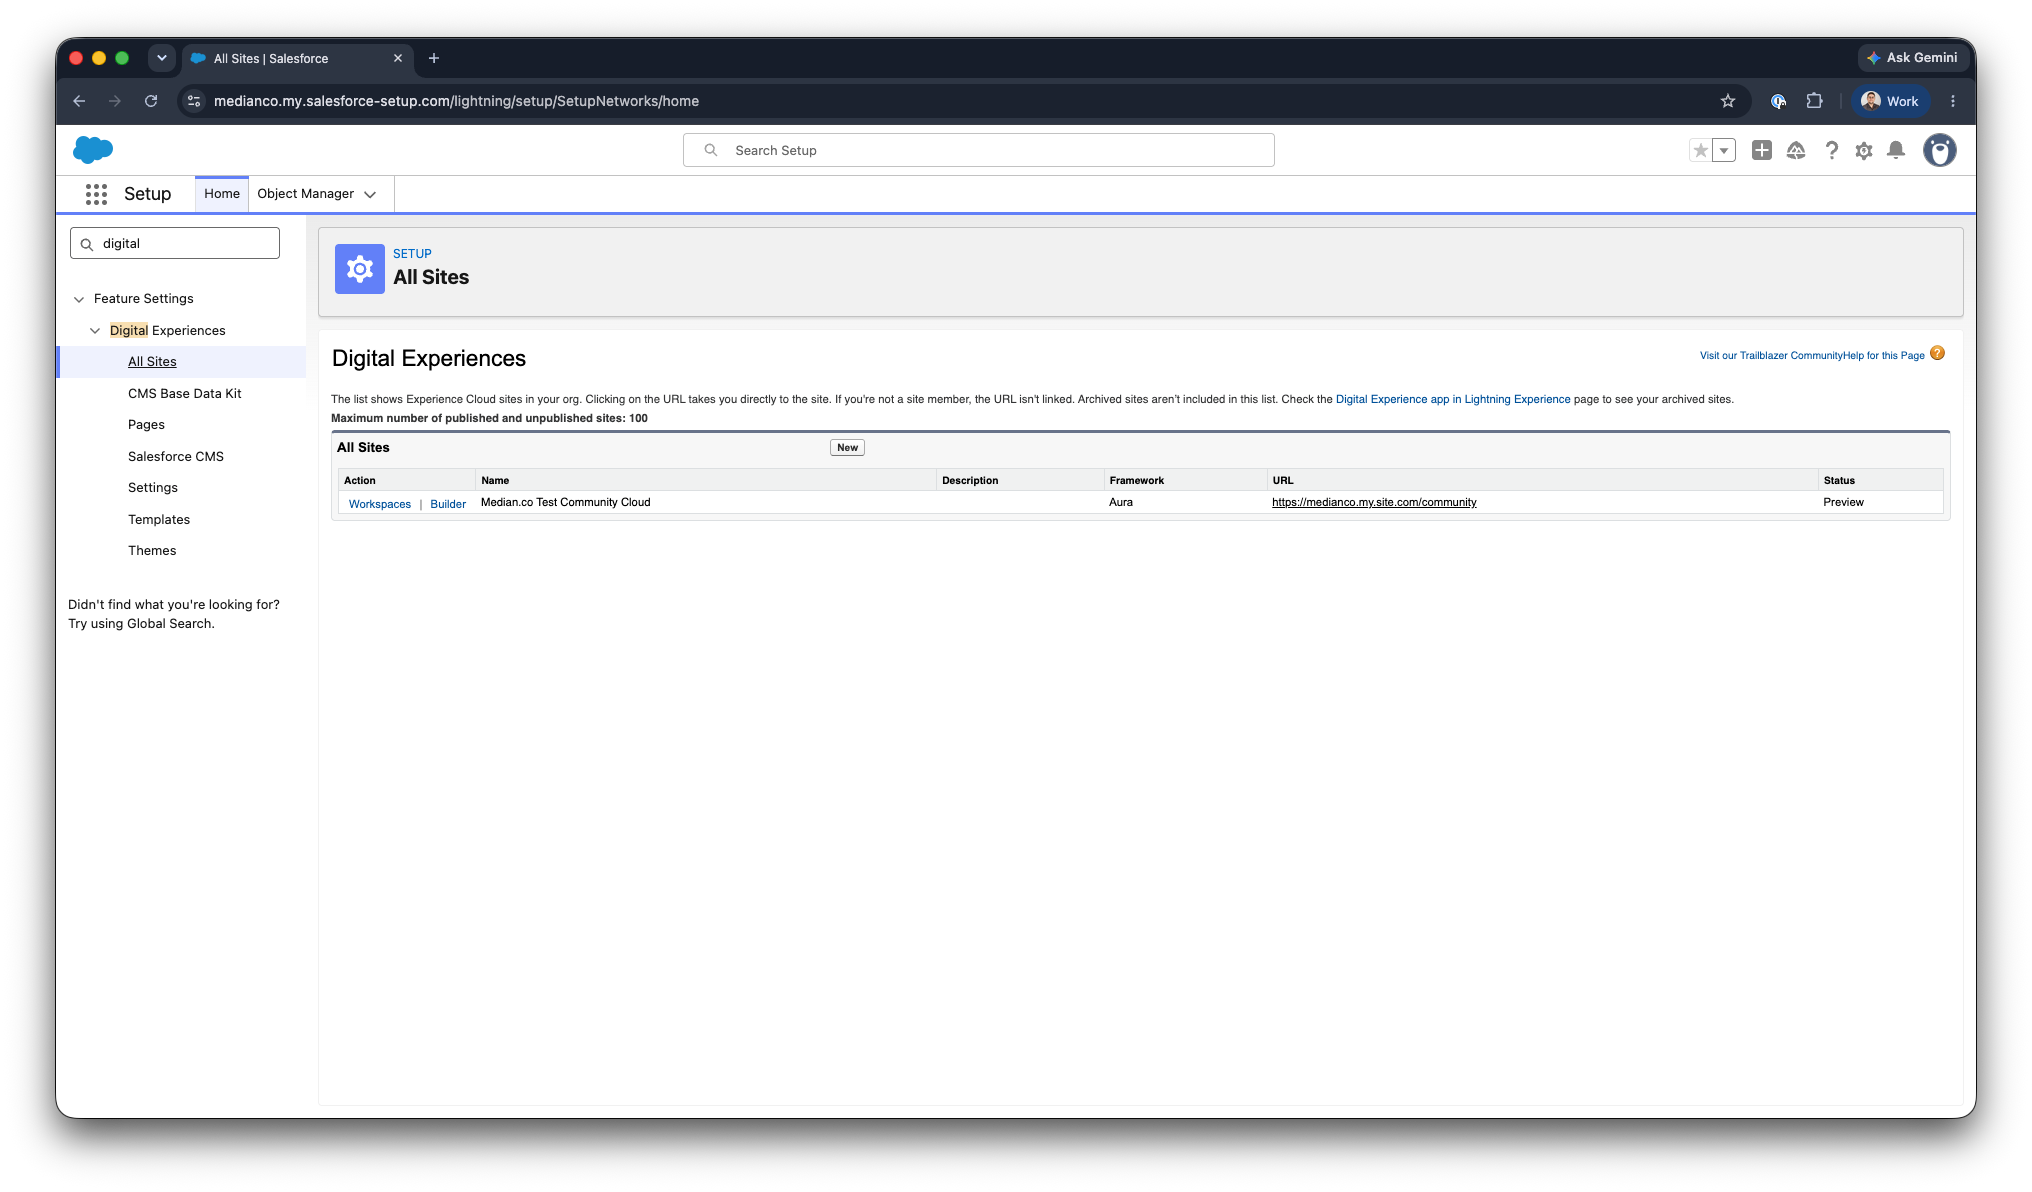Open CMS Base Data Kit
2032x1192 pixels.
point(185,394)
